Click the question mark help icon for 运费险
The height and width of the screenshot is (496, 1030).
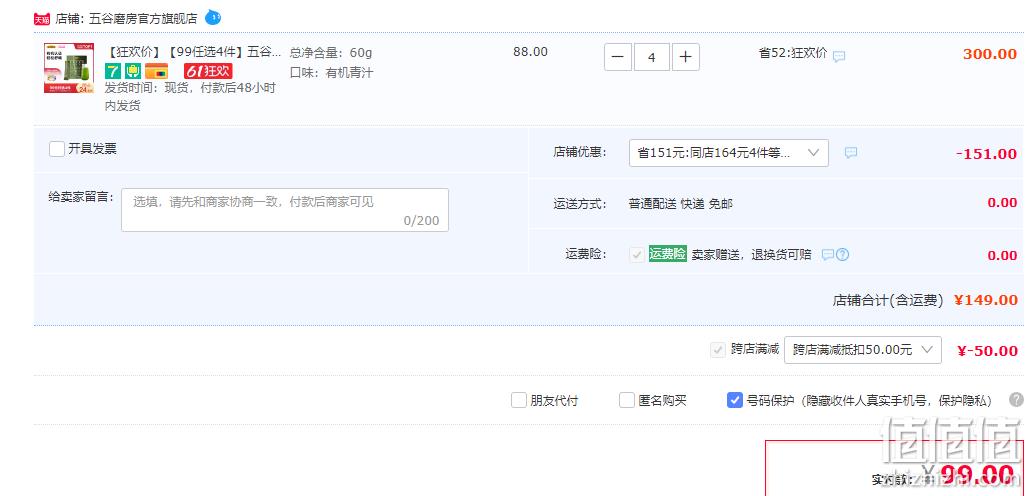tap(842, 254)
